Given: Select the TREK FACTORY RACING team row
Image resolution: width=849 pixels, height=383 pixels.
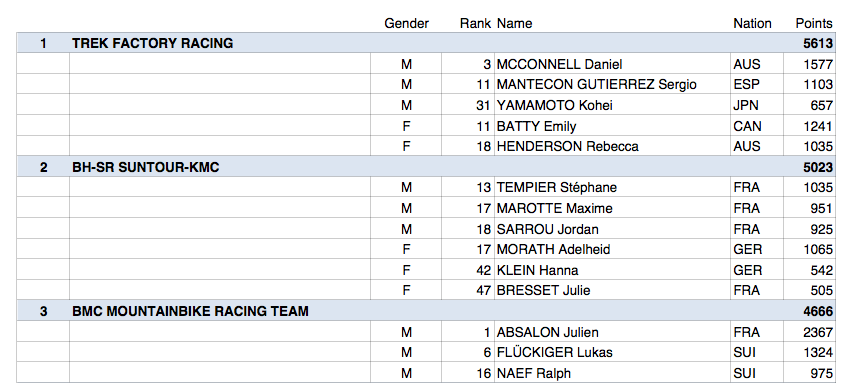Looking at the screenshot, I should 426,43.
